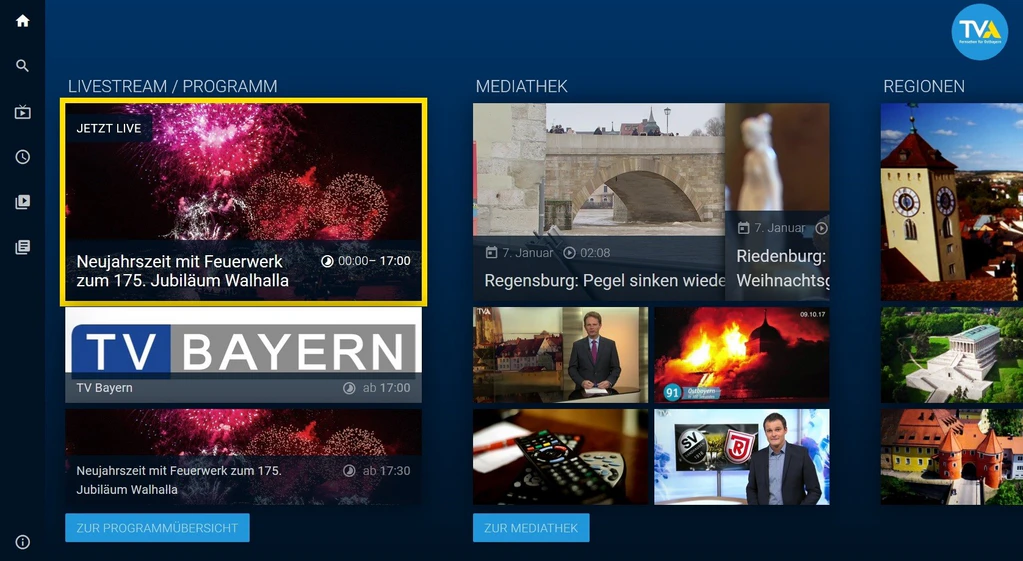Go to Home in the sidebar

click(22, 21)
